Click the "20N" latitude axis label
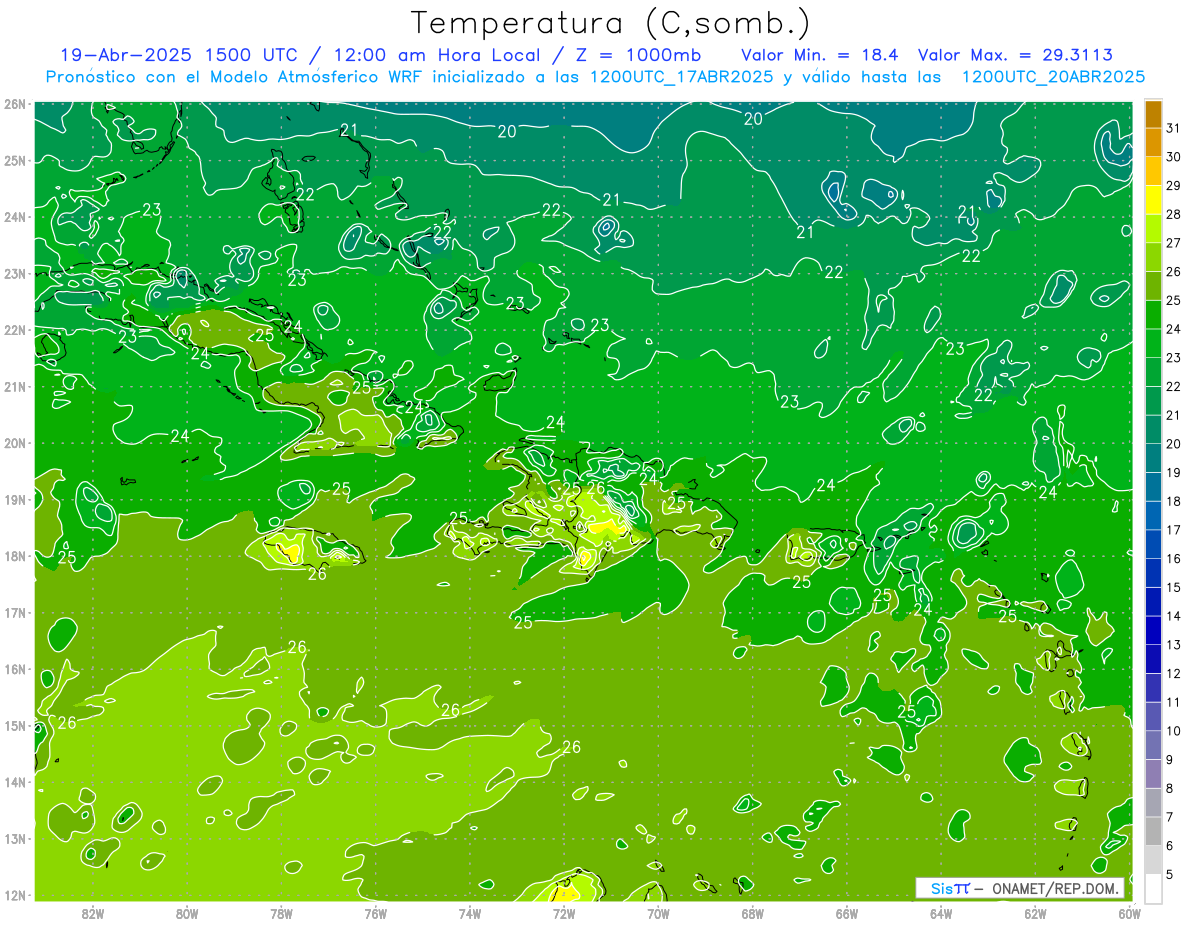 [x=14, y=443]
